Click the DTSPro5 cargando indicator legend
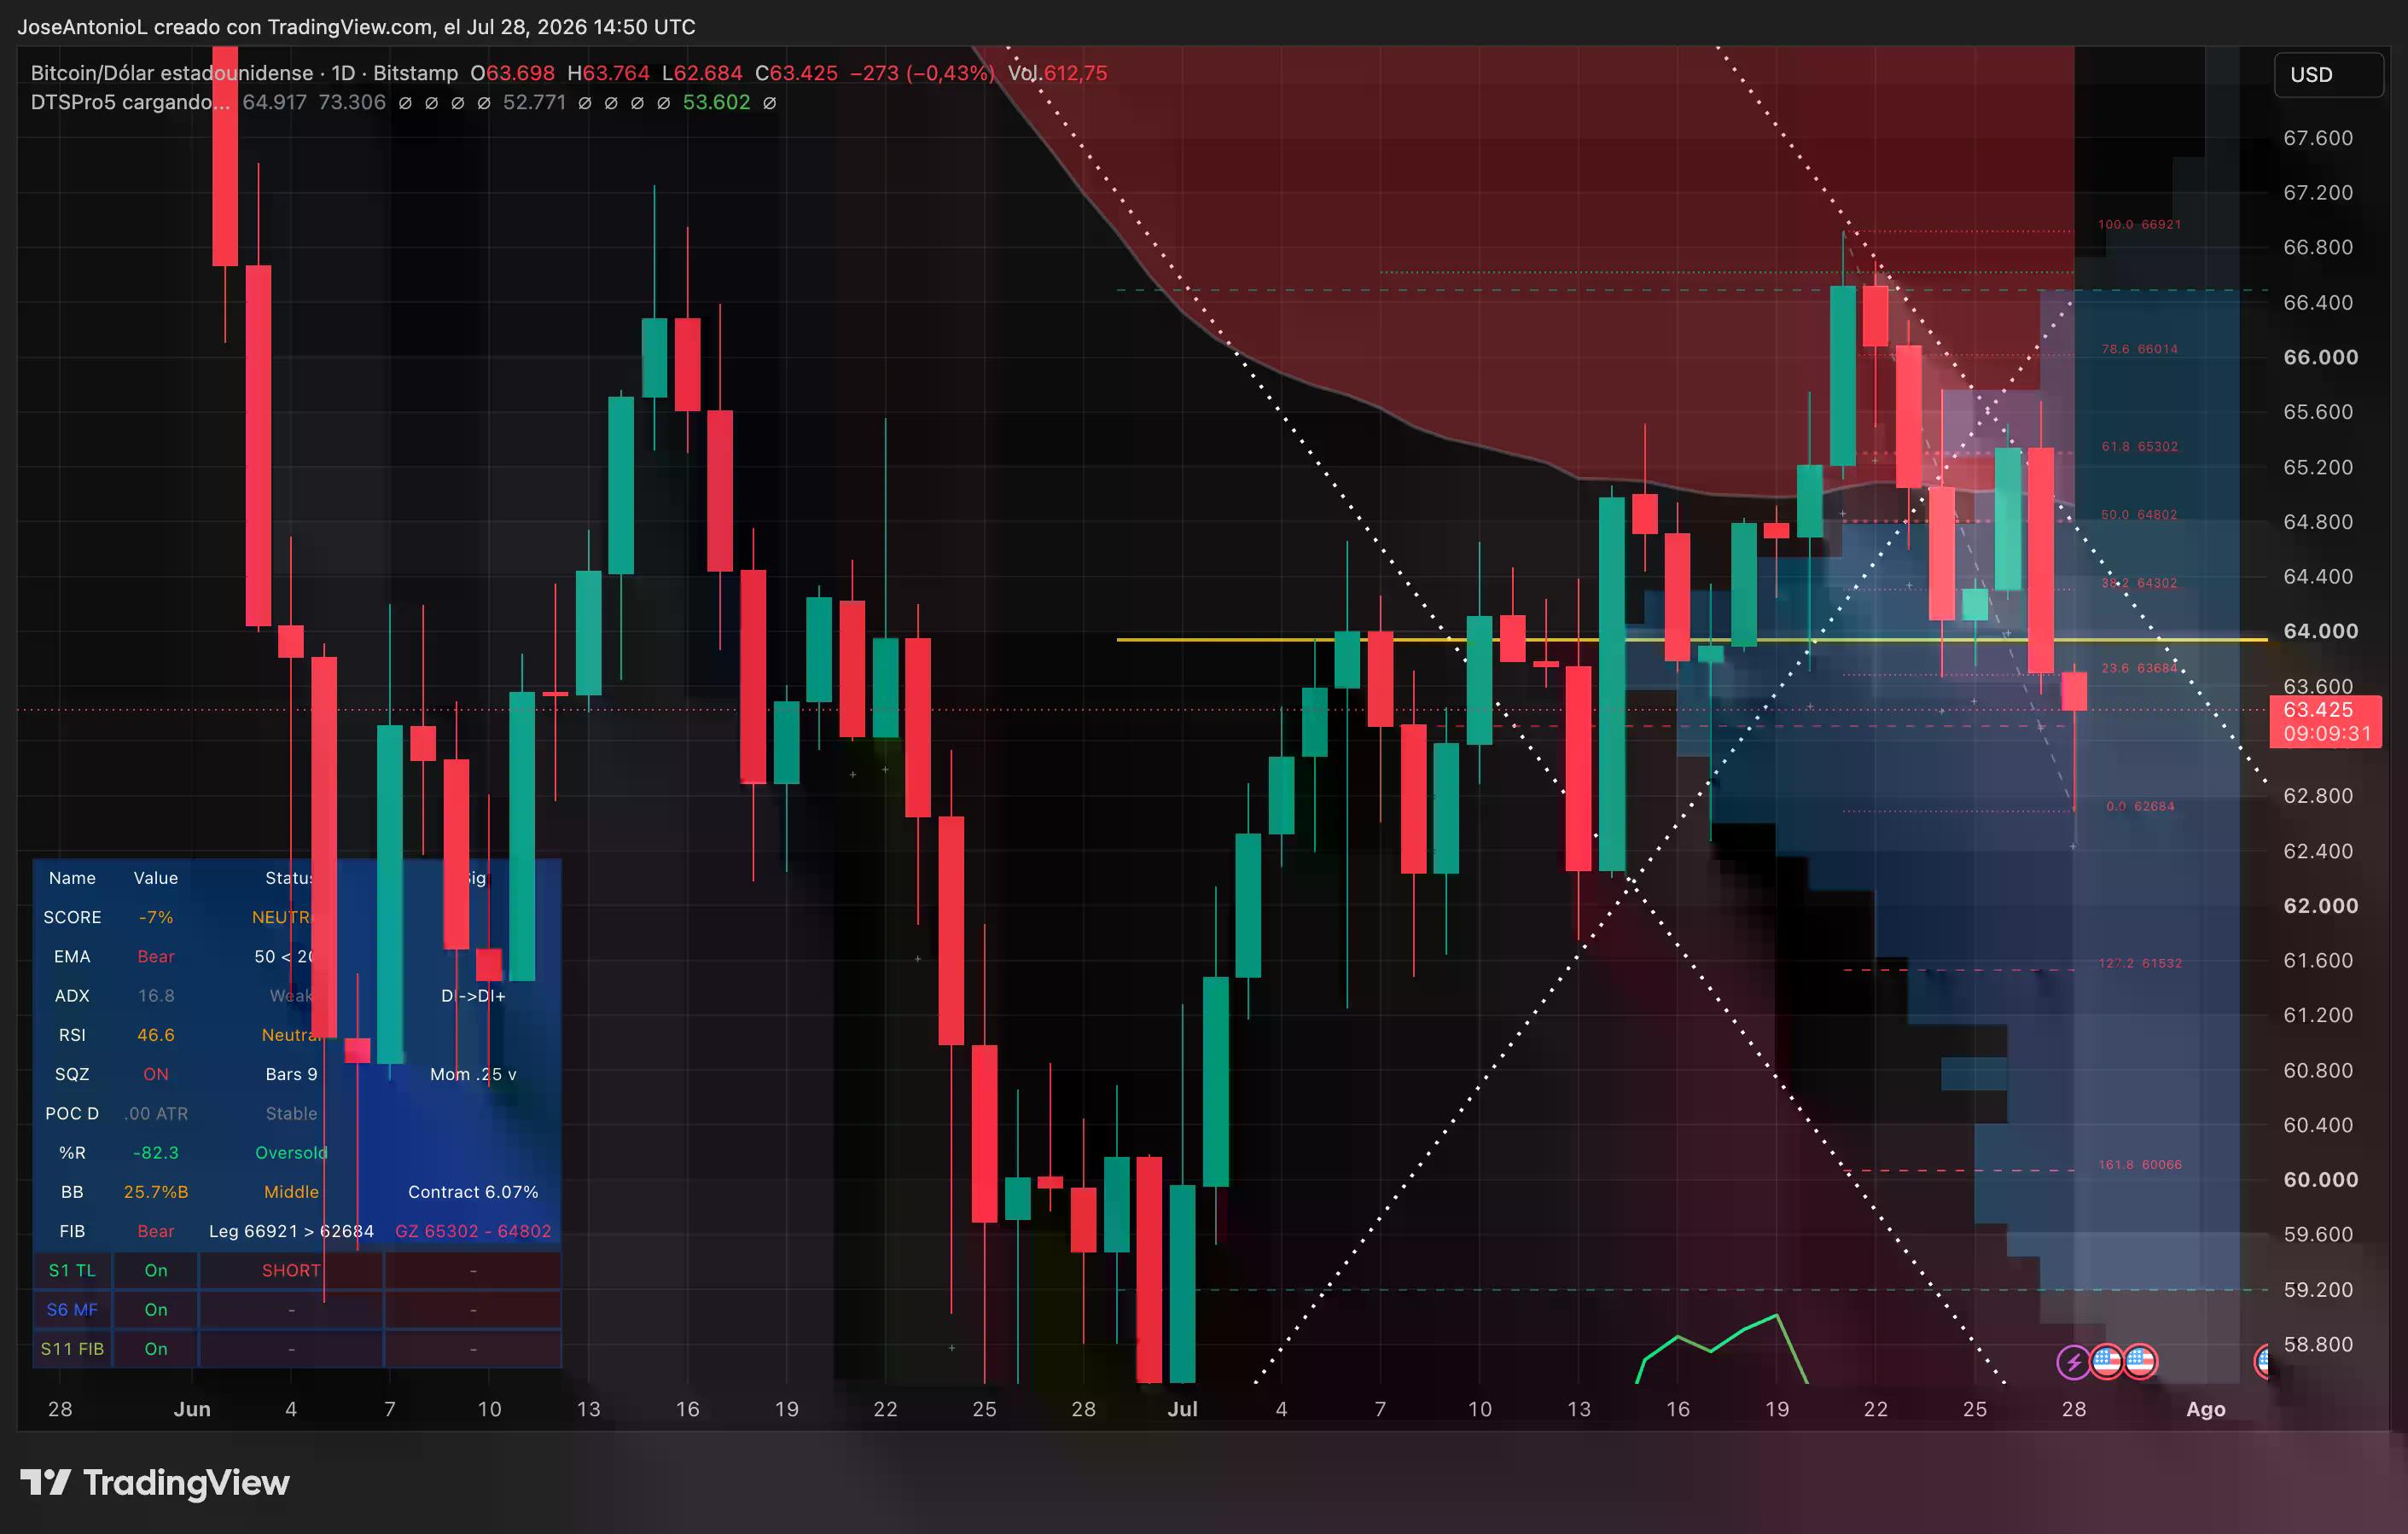Image resolution: width=2408 pixels, height=1534 pixels. (x=130, y=102)
